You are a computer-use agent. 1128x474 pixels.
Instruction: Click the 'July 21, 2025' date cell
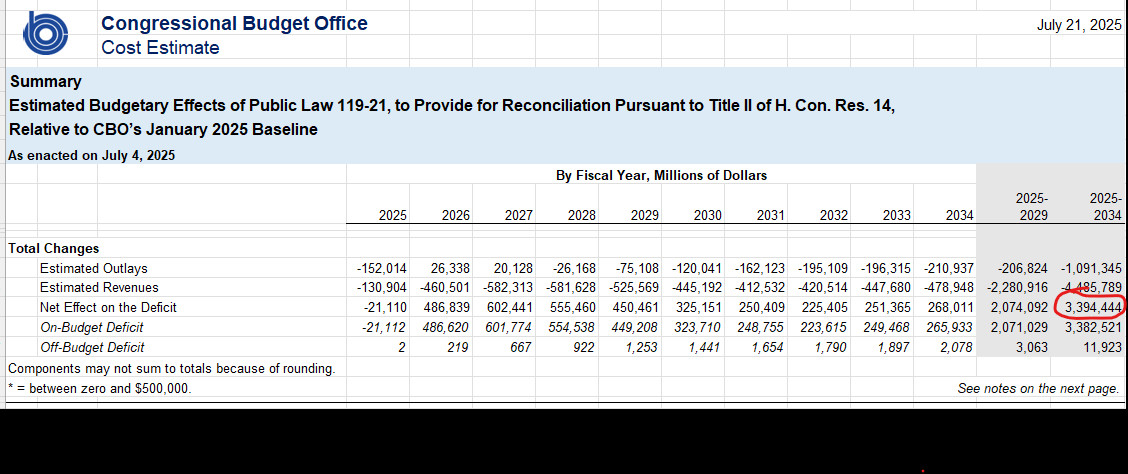click(x=1078, y=25)
